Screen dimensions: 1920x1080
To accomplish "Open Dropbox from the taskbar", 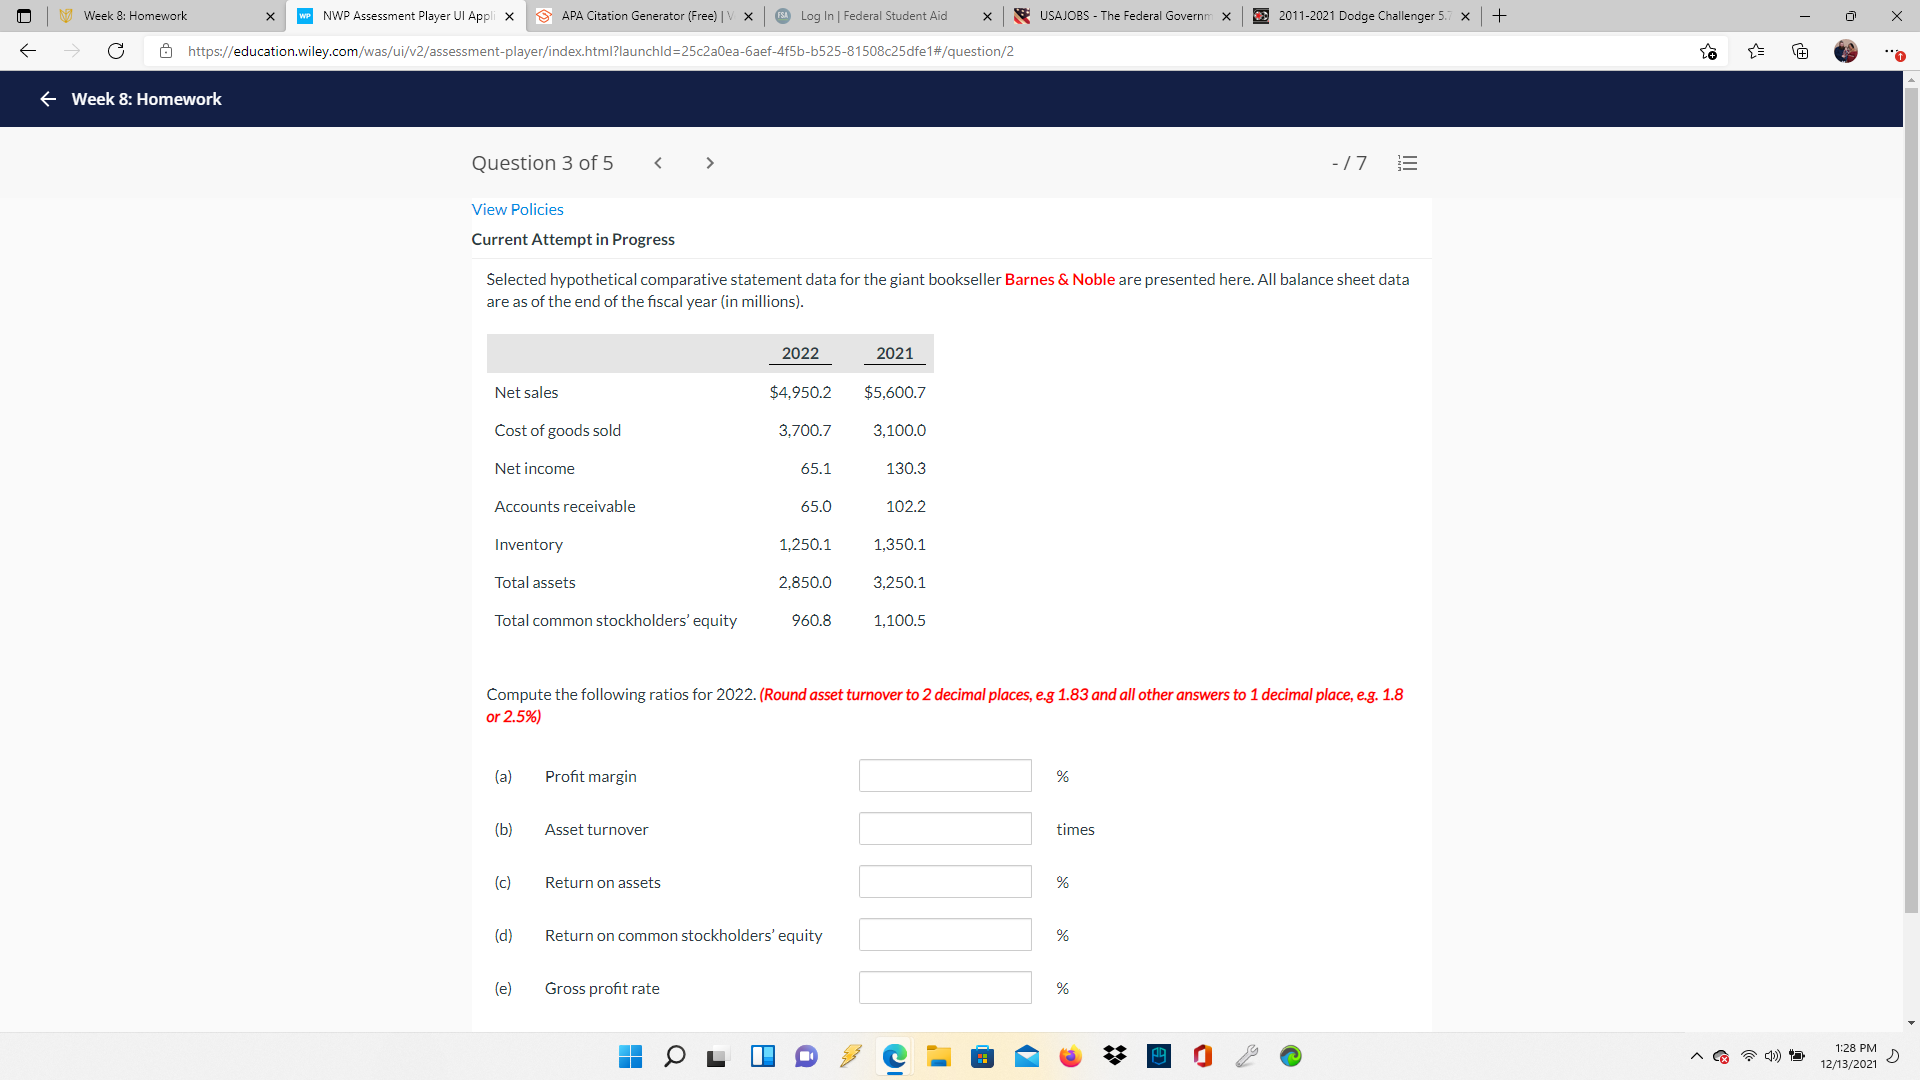I will point(1115,1056).
